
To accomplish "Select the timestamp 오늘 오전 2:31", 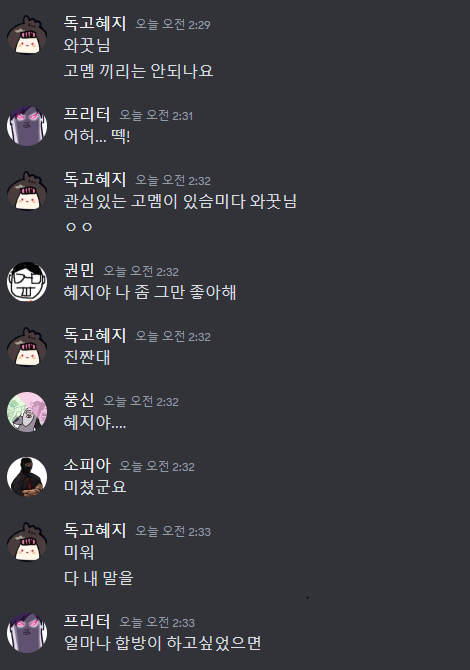I will tap(156, 115).
